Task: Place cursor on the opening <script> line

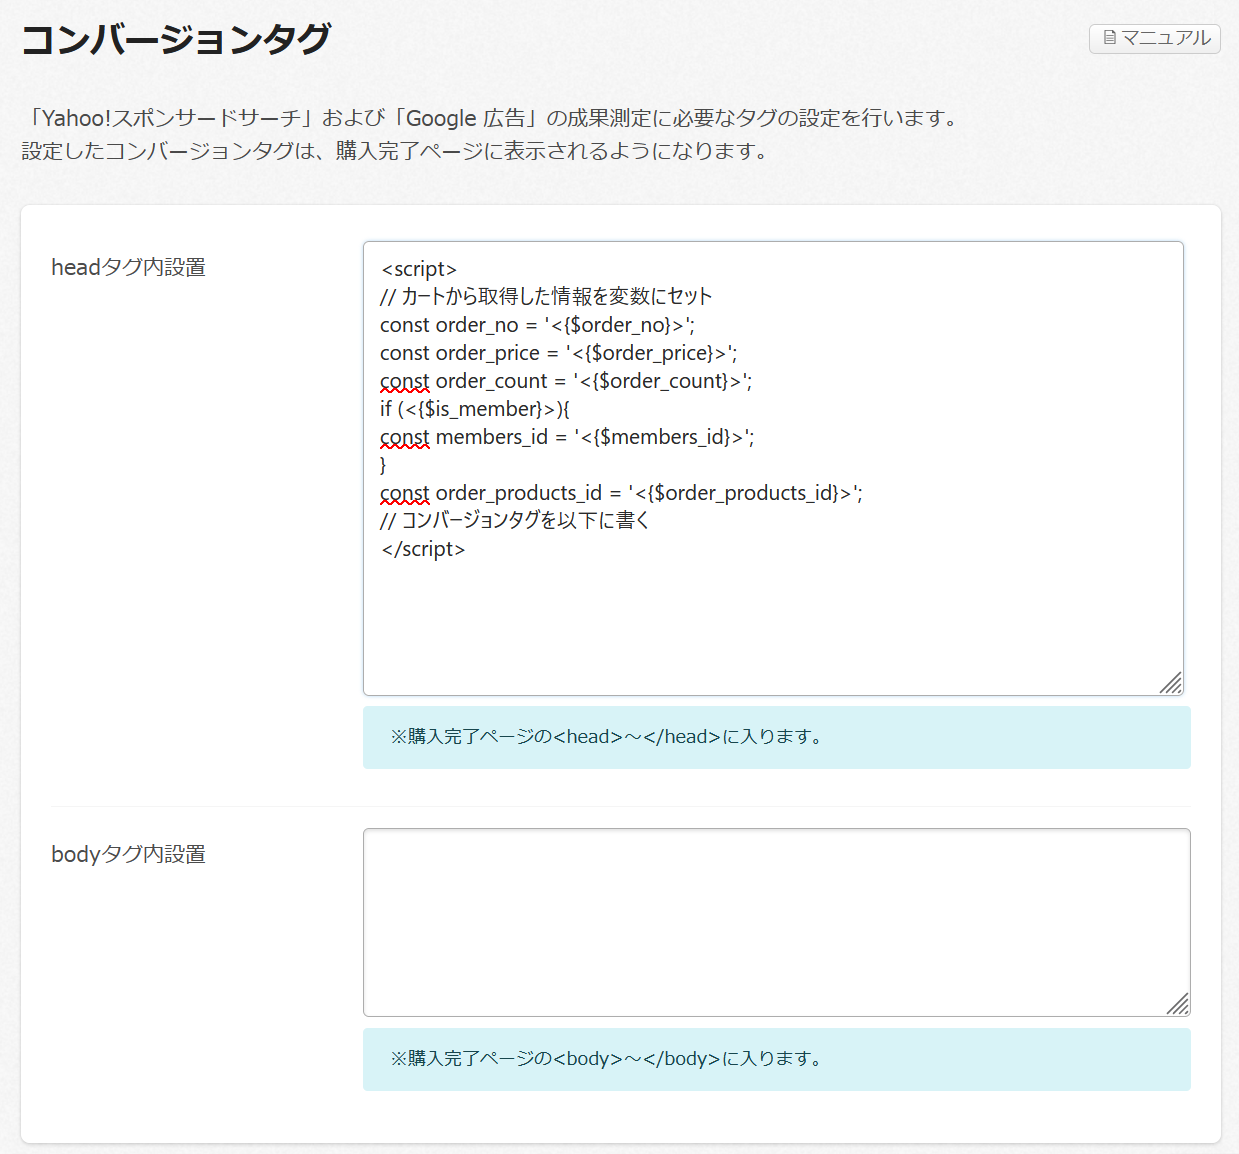Action: coord(418,269)
